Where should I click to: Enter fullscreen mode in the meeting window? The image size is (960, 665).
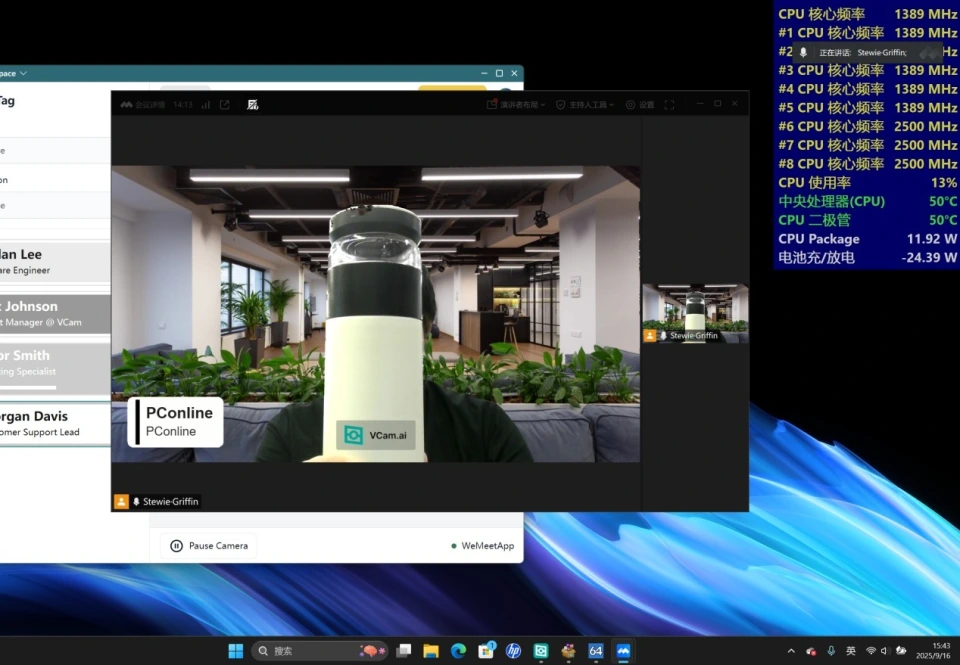pos(669,104)
